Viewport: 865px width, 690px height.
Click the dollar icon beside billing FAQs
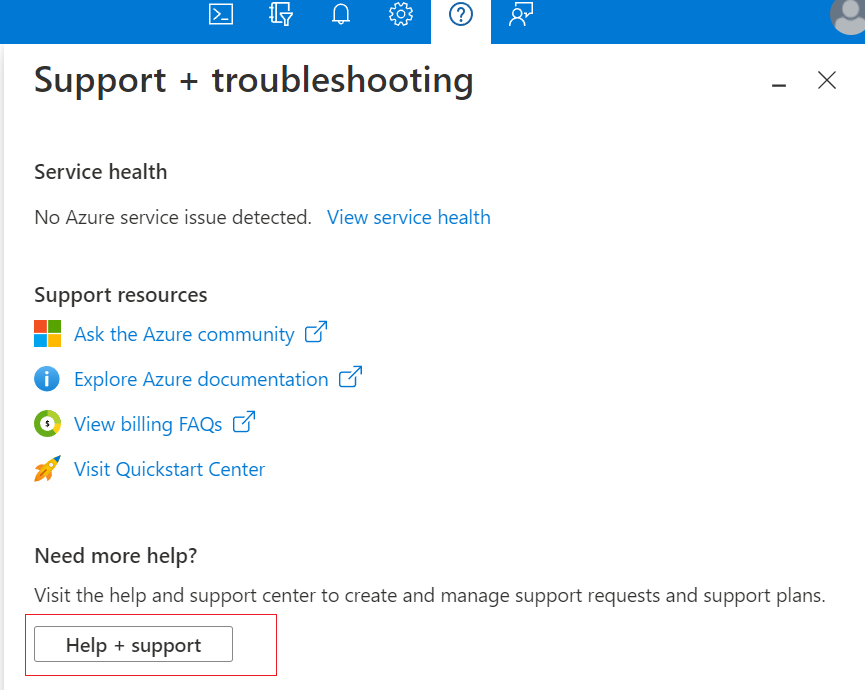tap(46, 423)
